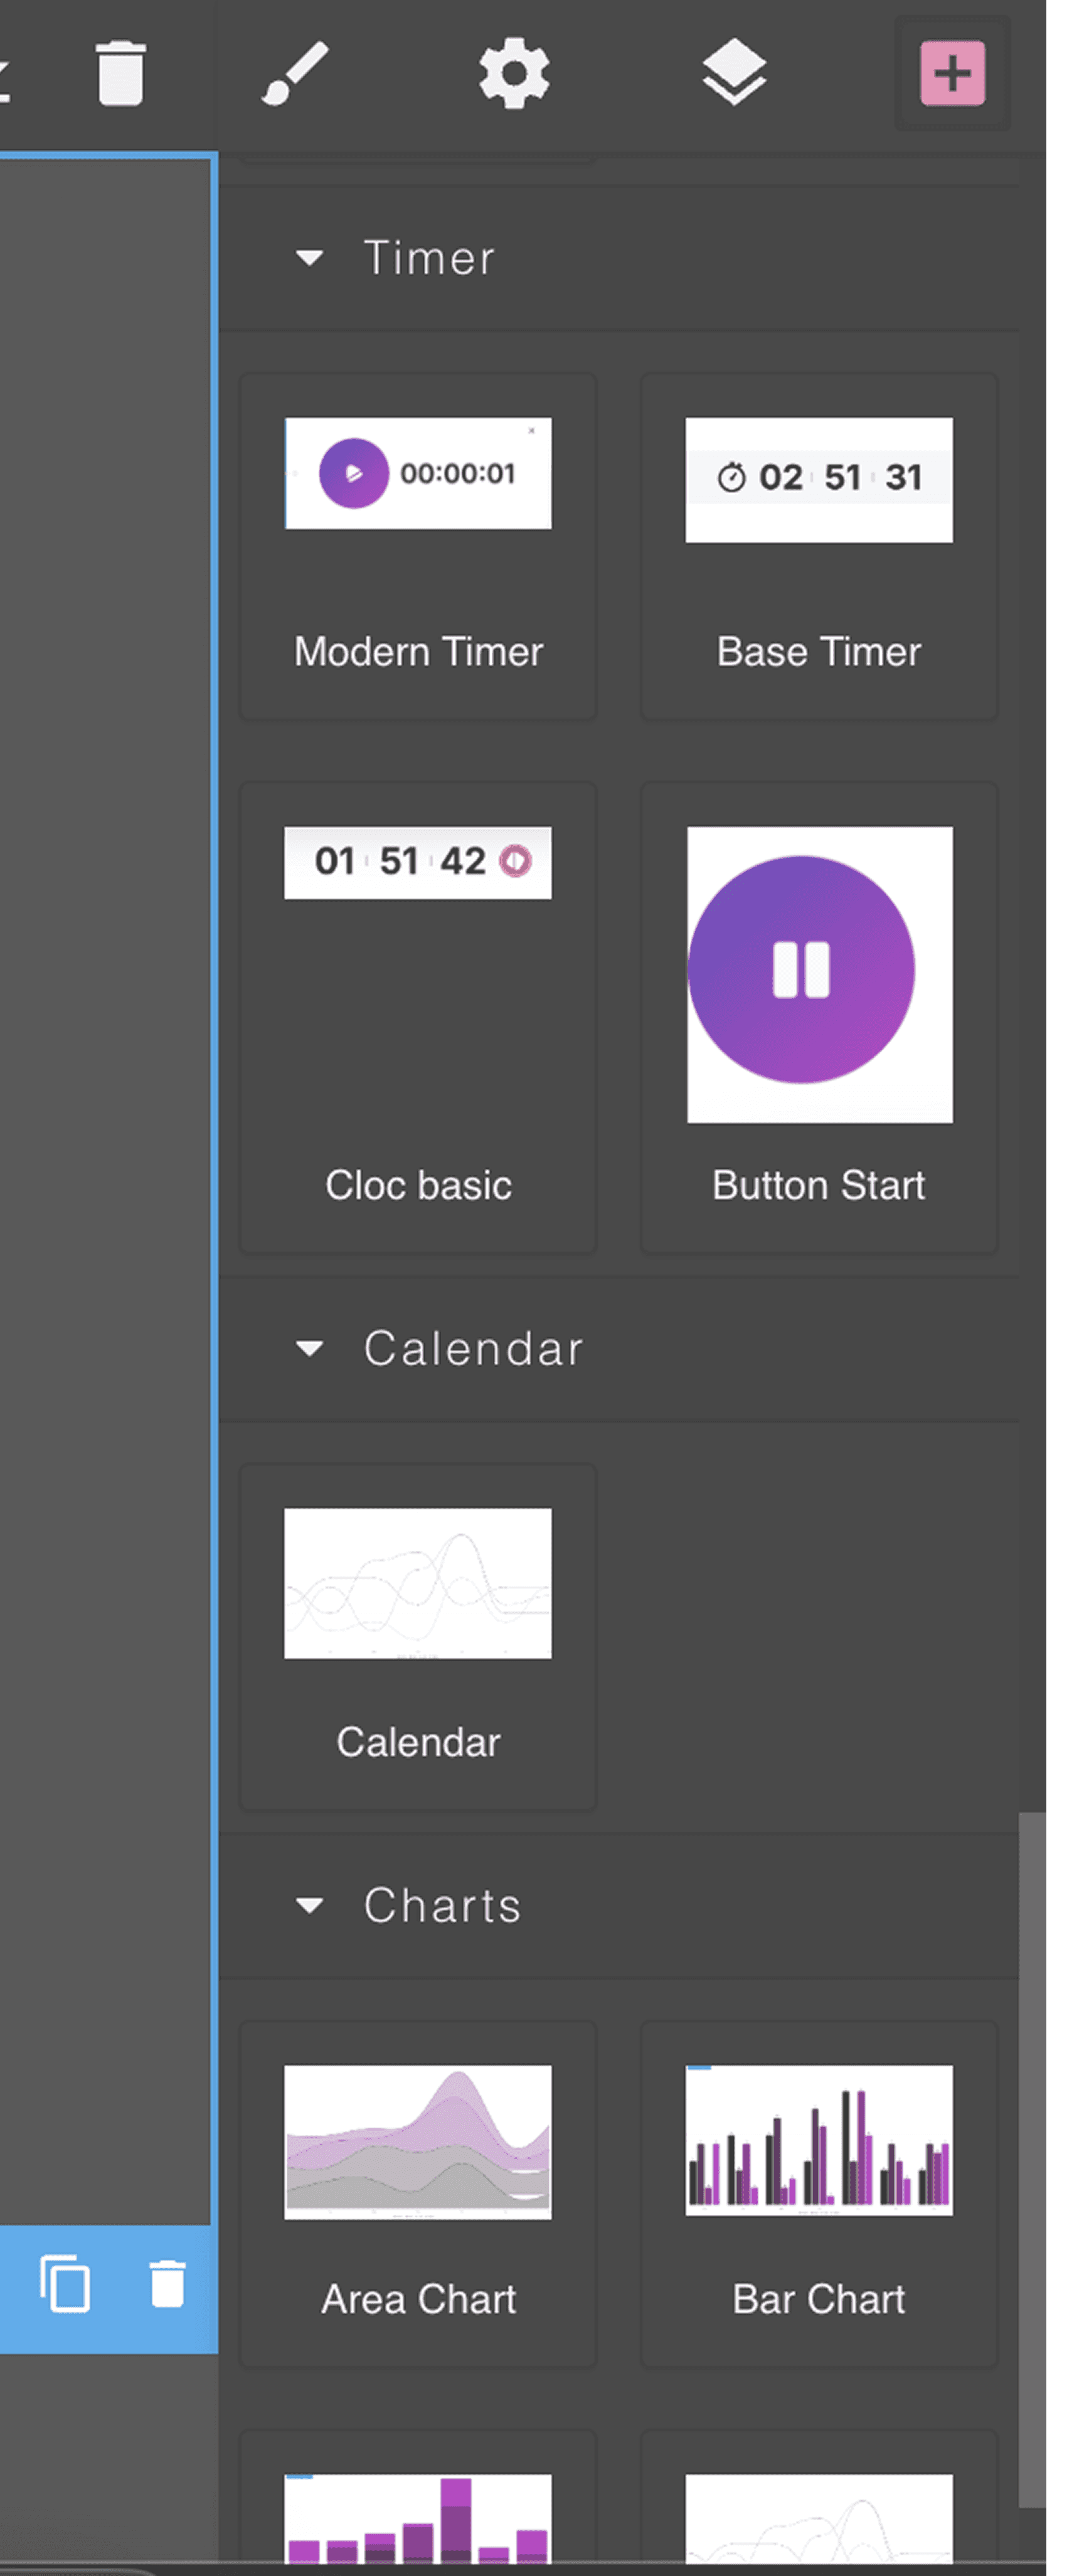Click the Charts section heading text
This screenshot has height=2576, width=1089.
coord(442,1906)
